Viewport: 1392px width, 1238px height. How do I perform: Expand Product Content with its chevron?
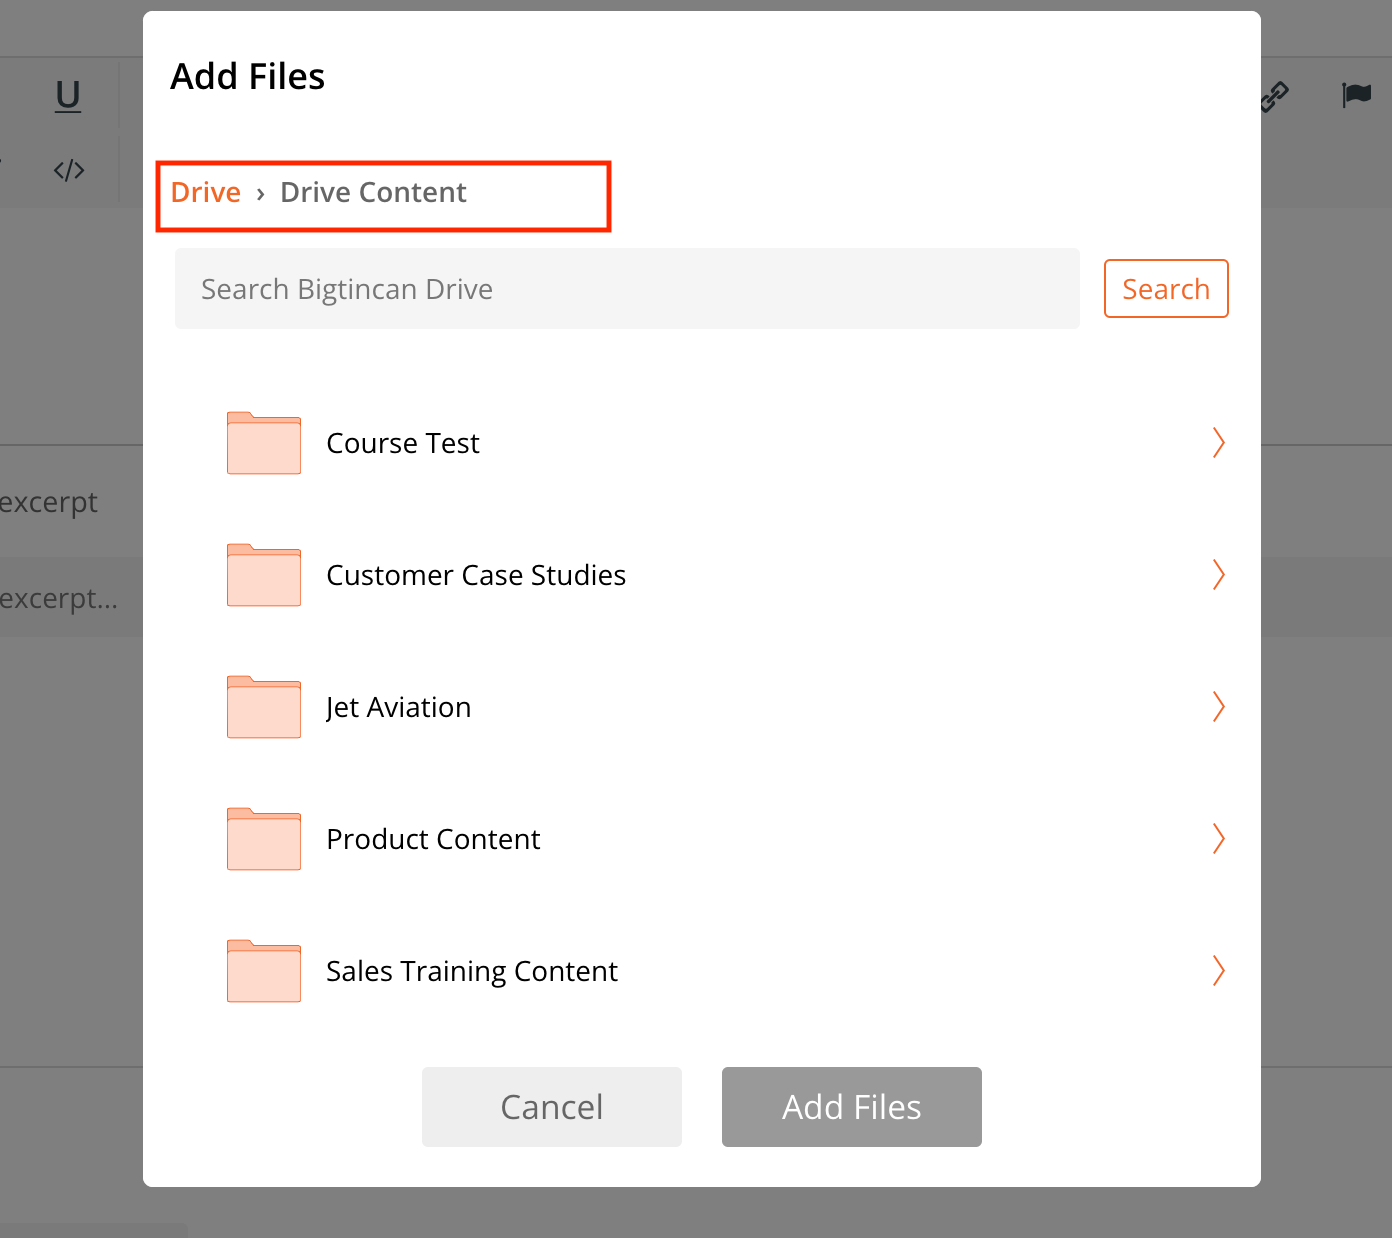pos(1218,838)
